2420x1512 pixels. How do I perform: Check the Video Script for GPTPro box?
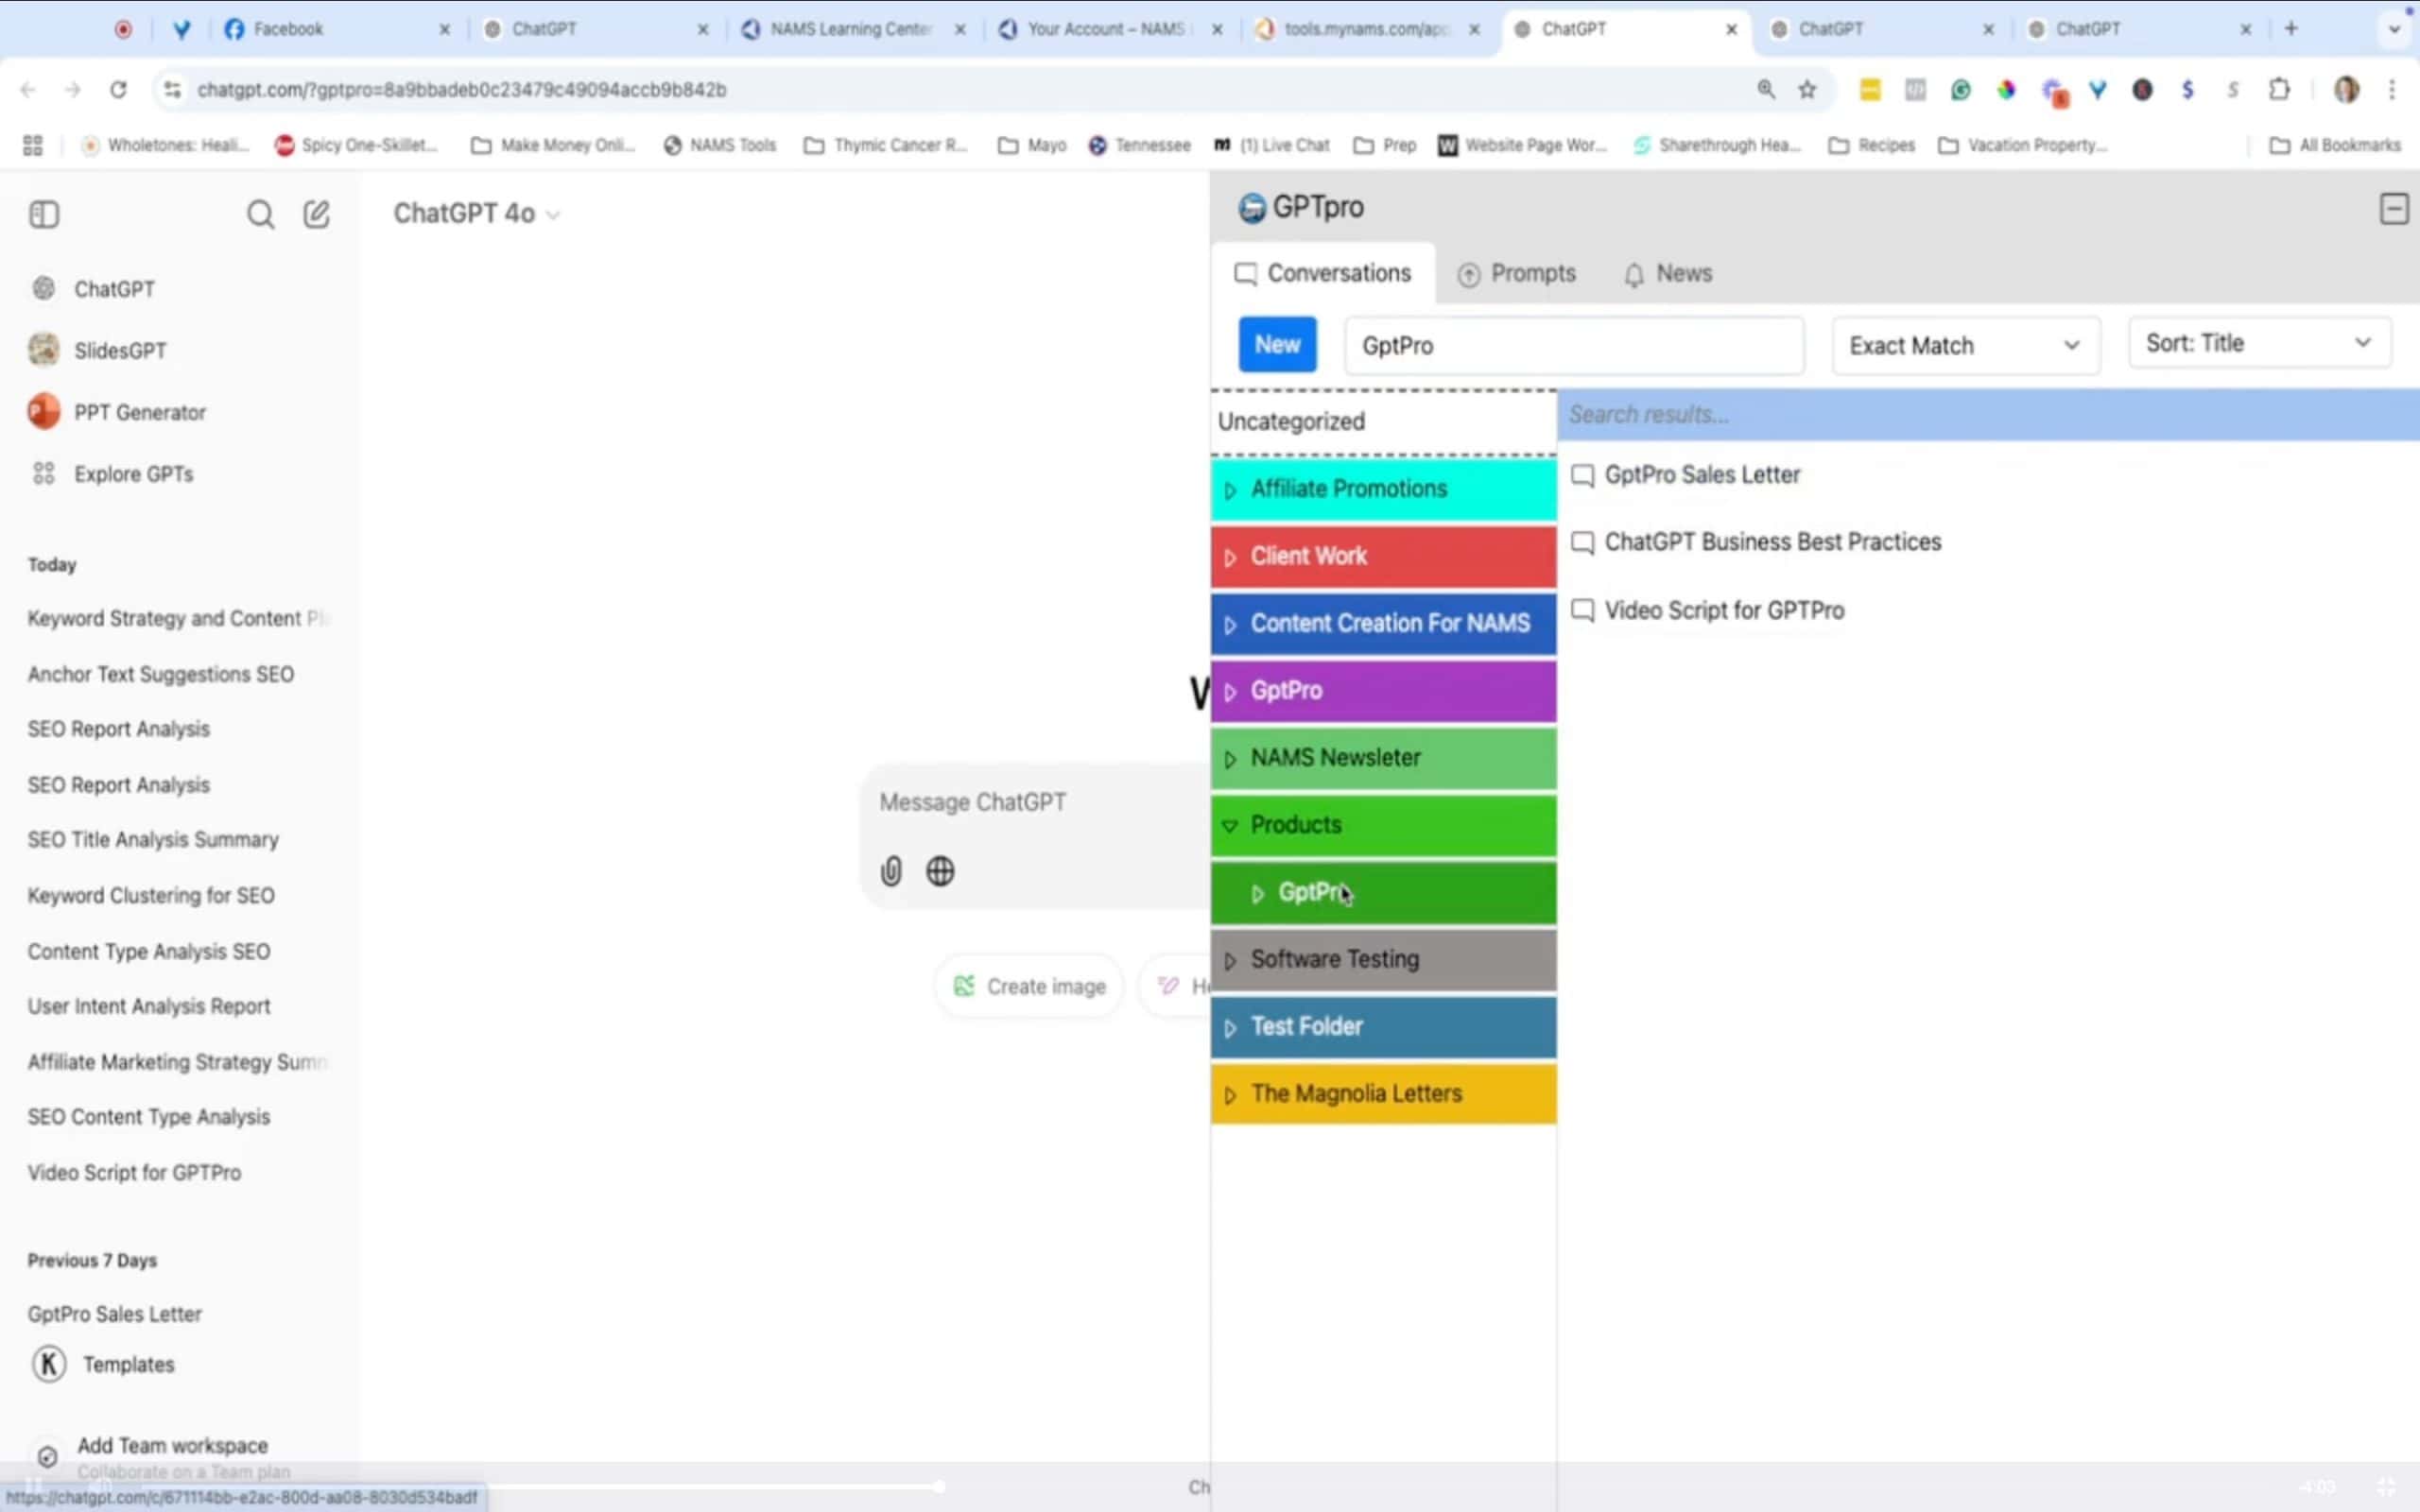tap(1582, 610)
